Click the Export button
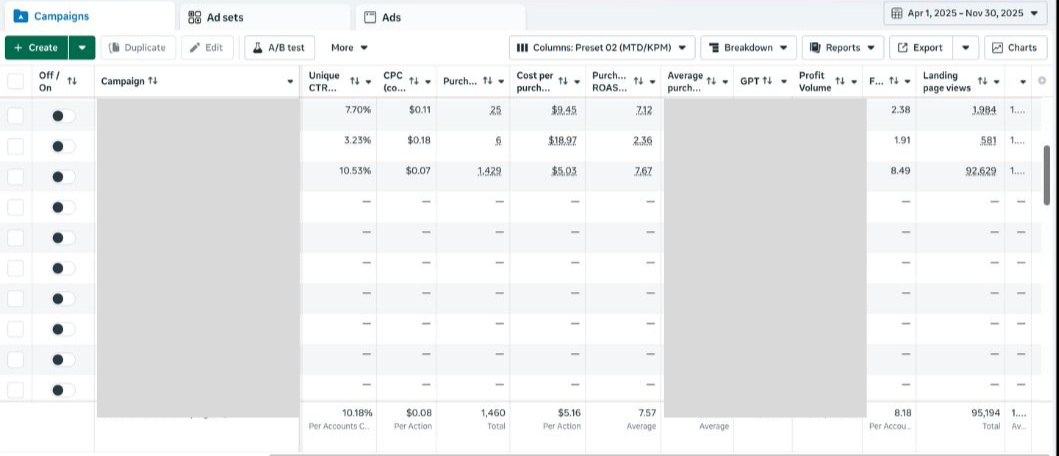Viewport: 1059px width, 456px height. (921, 48)
